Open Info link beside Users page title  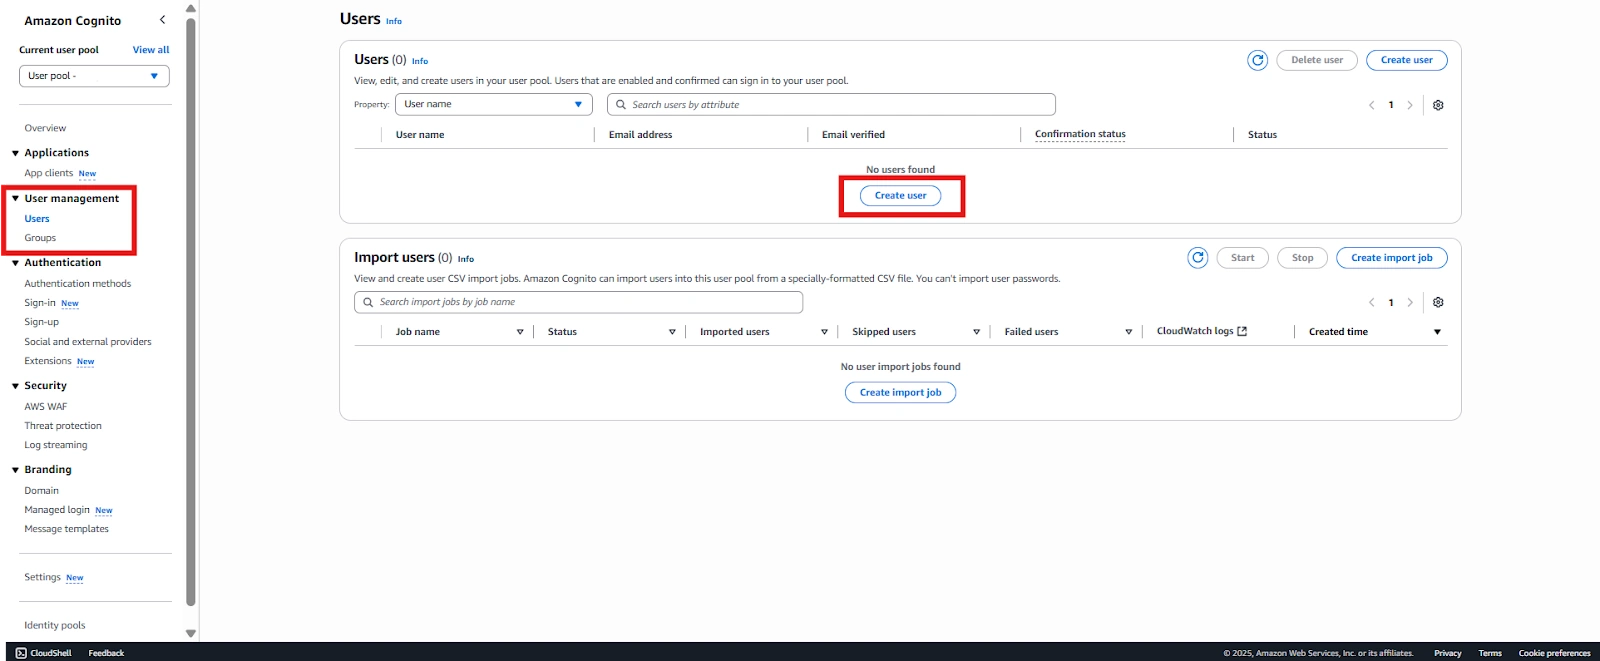(394, 21)
